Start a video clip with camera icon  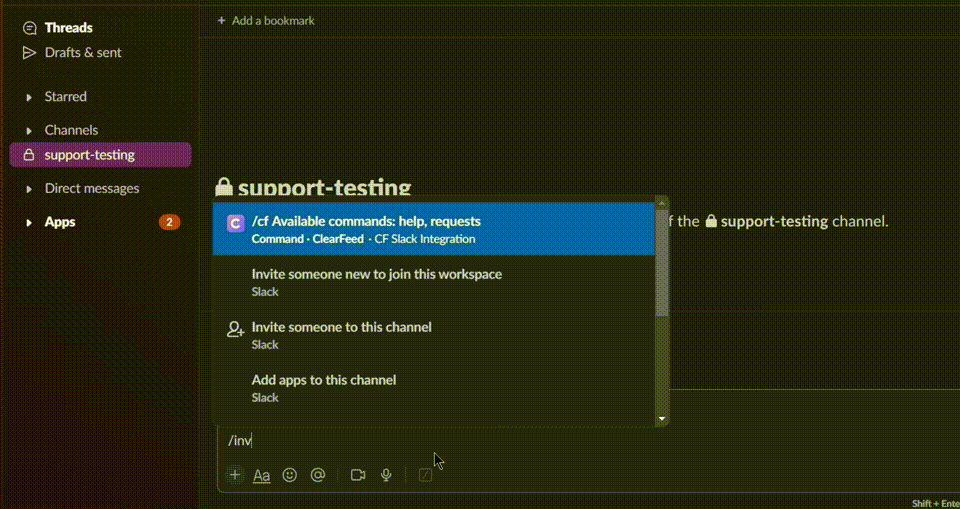358,475
